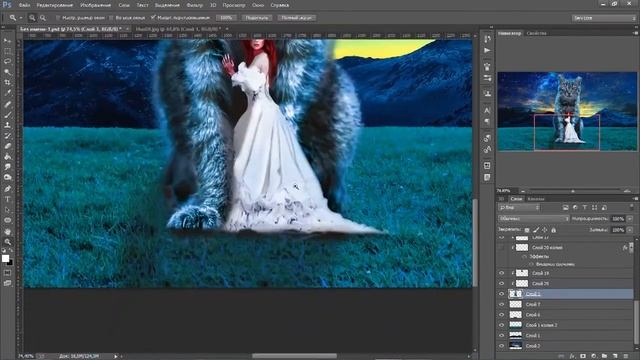Image resolution: width=640 pixels, height=360 pixels.
Task: Hide layer Слой 19
Action: click(502, 273)
